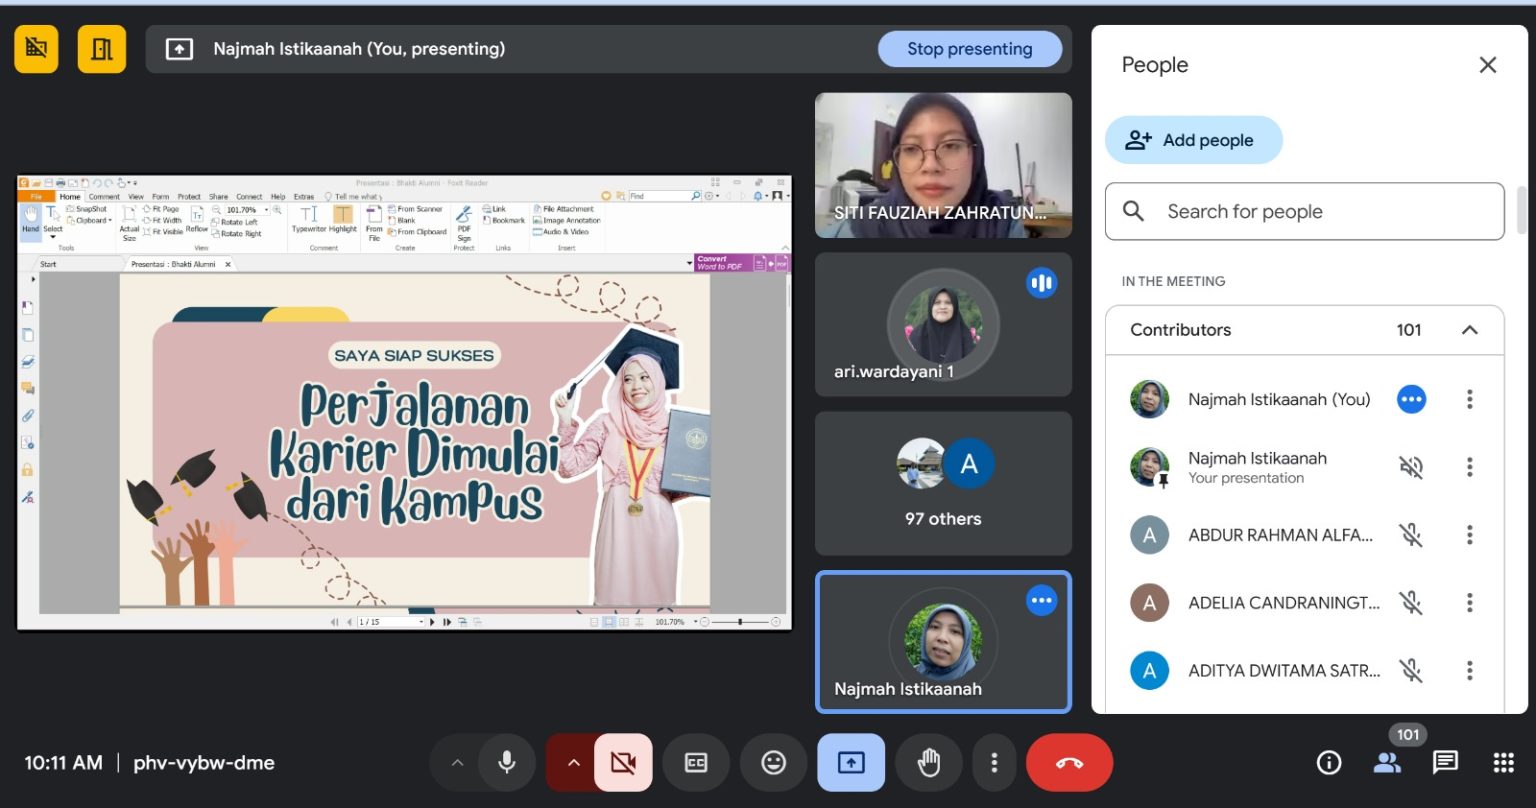Click the Add people button

coord(1193,140)
